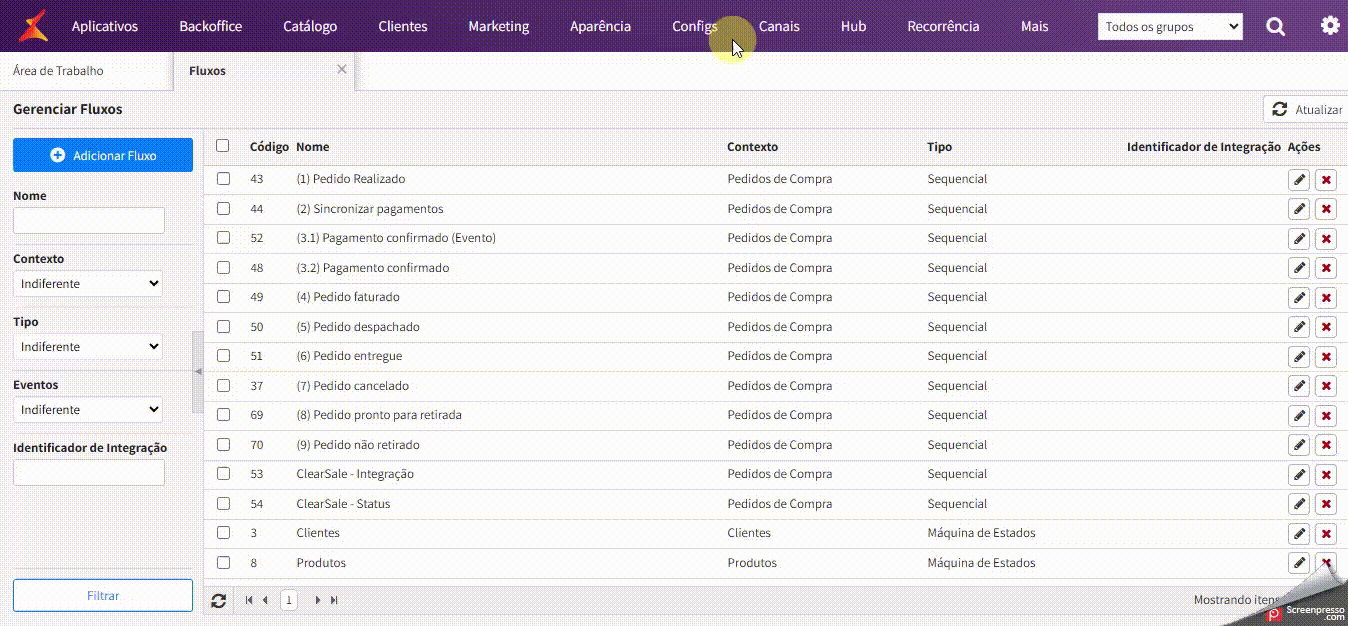Viewport: 1348px width, 626px height.
Task: Click the Adicionar Fluxo button
Action: (103, 155)
